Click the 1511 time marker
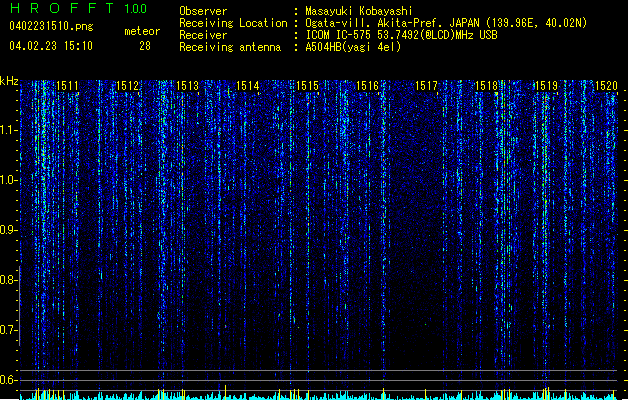The image size is (629, 400). tap(67, 86)
